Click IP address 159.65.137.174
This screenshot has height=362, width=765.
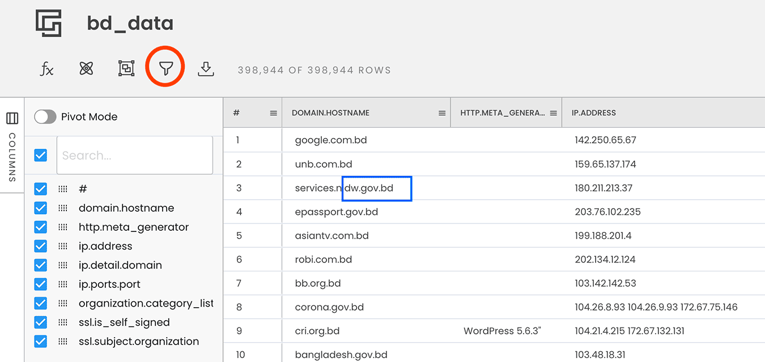tap(605, 164)
